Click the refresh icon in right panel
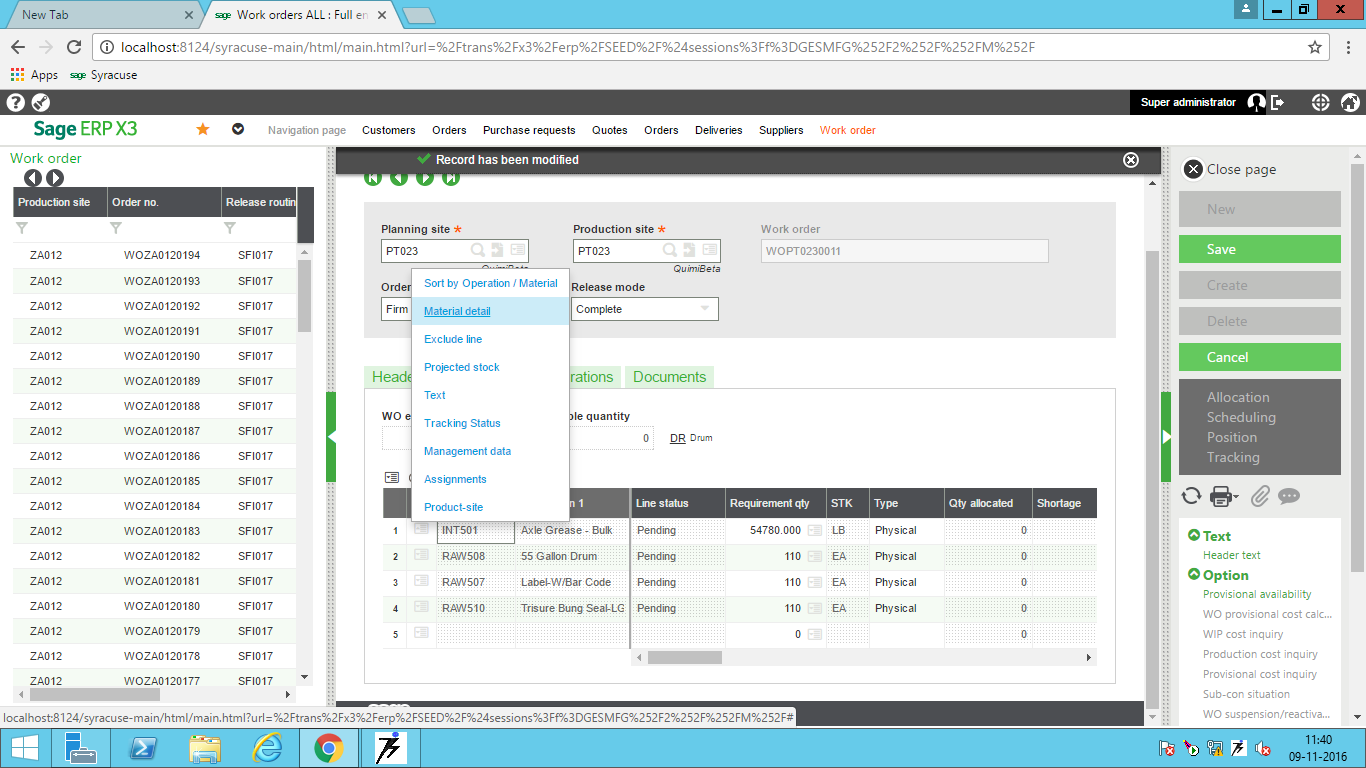Viewport: 1366px width, 768px height. pos(1191,496)
